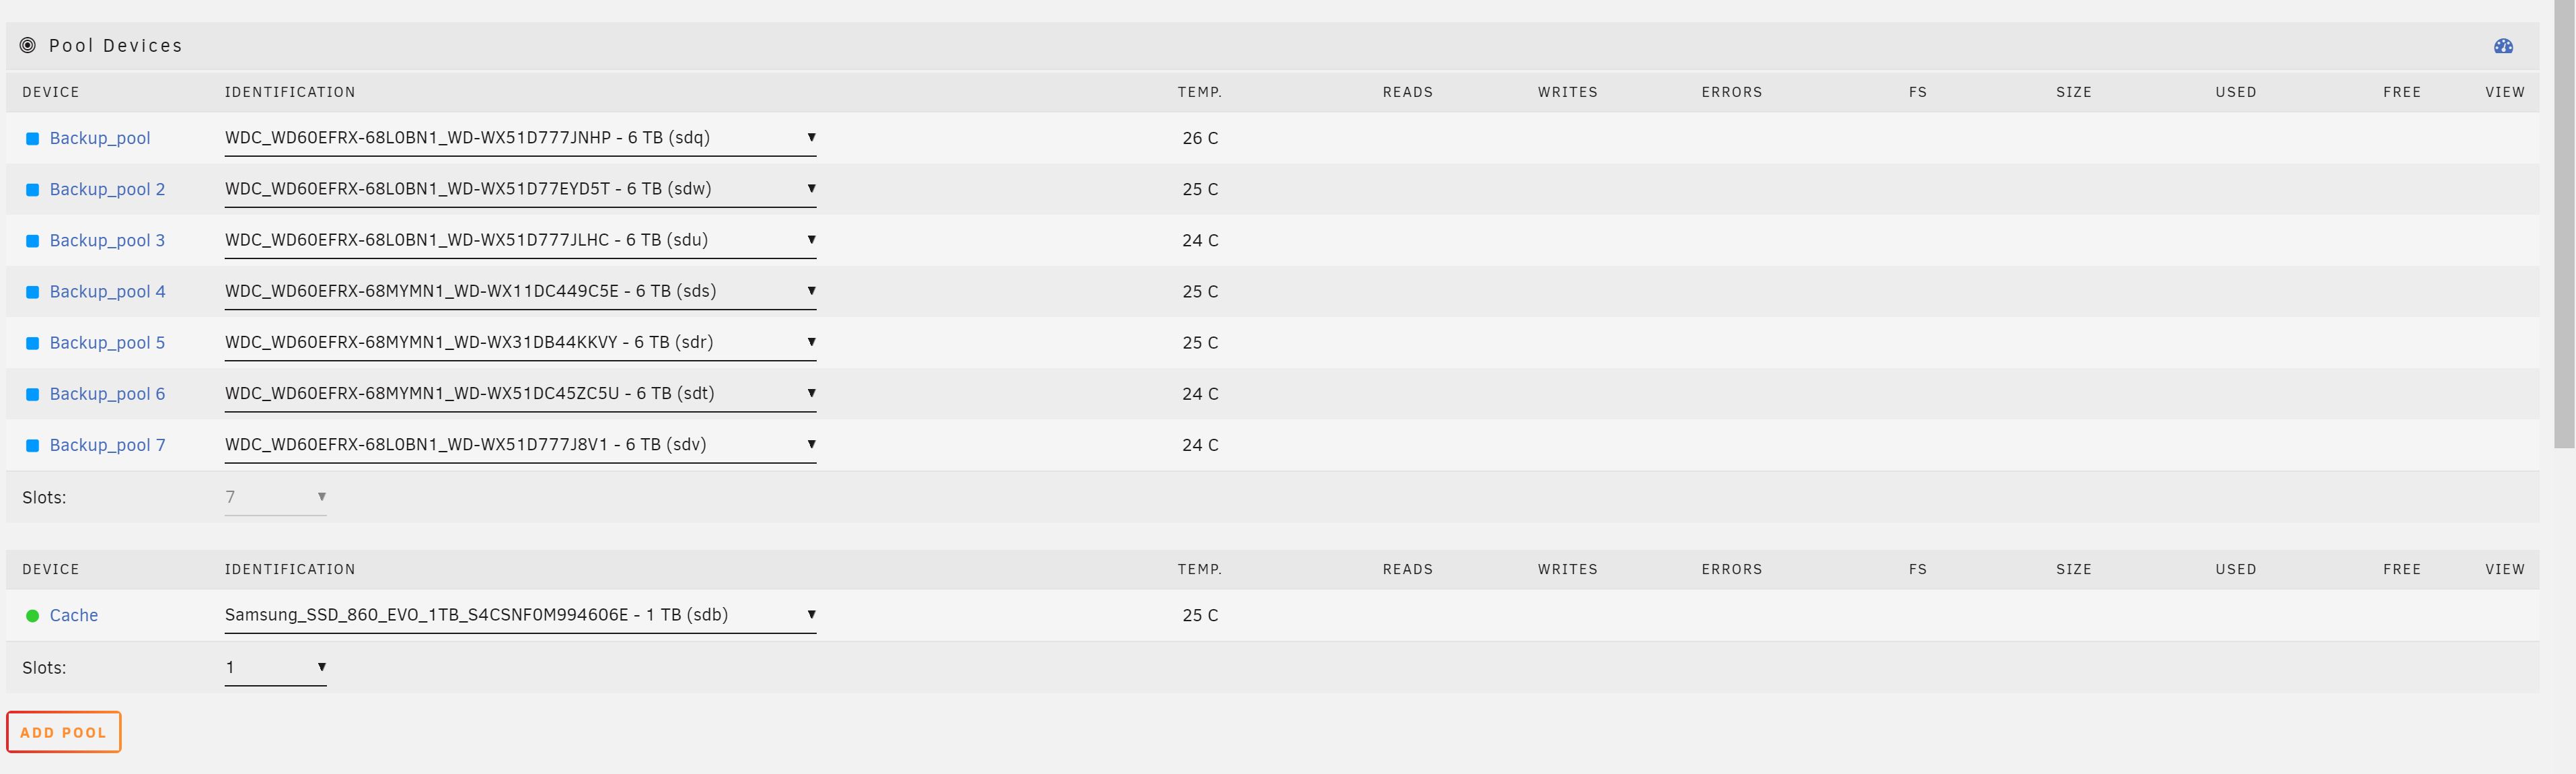Open the dashboard gauge icon at top right
This screenshot has width=2576, height=774.
click(x=2503, y=46)
